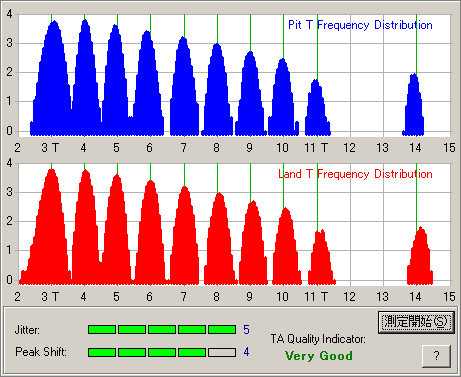Click the red 14T peak in Land chart
Viewport: 461px width, 377px height.
420,256
